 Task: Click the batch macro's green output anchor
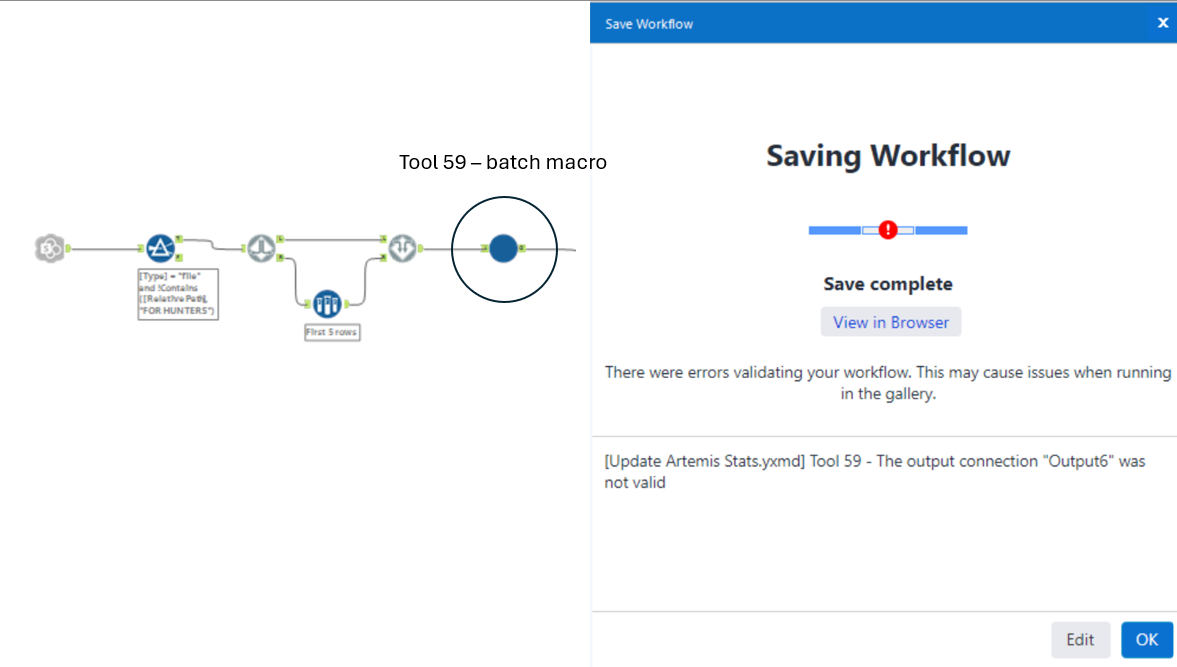(x=523, y=248)
